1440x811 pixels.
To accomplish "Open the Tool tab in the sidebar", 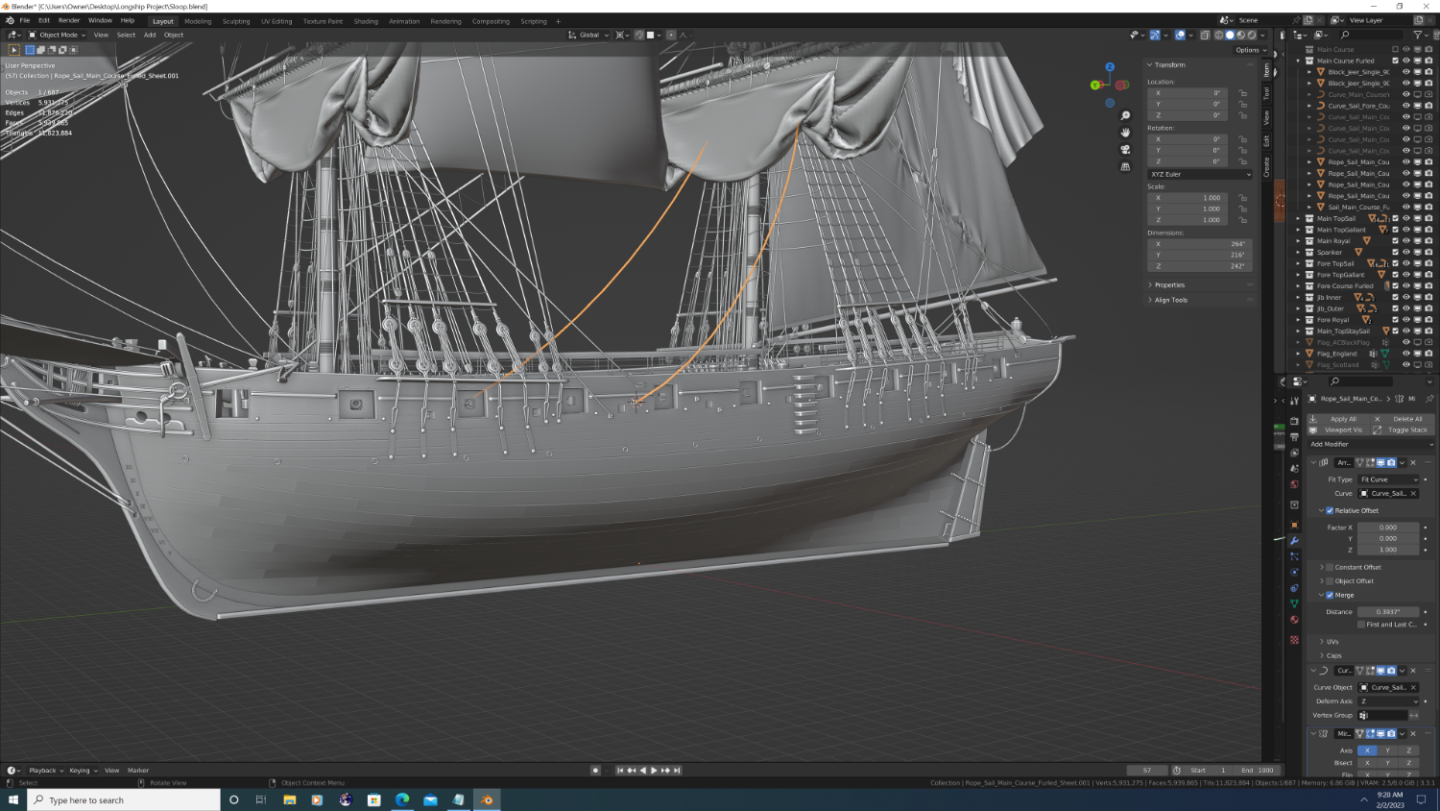I will point(1266,93).
